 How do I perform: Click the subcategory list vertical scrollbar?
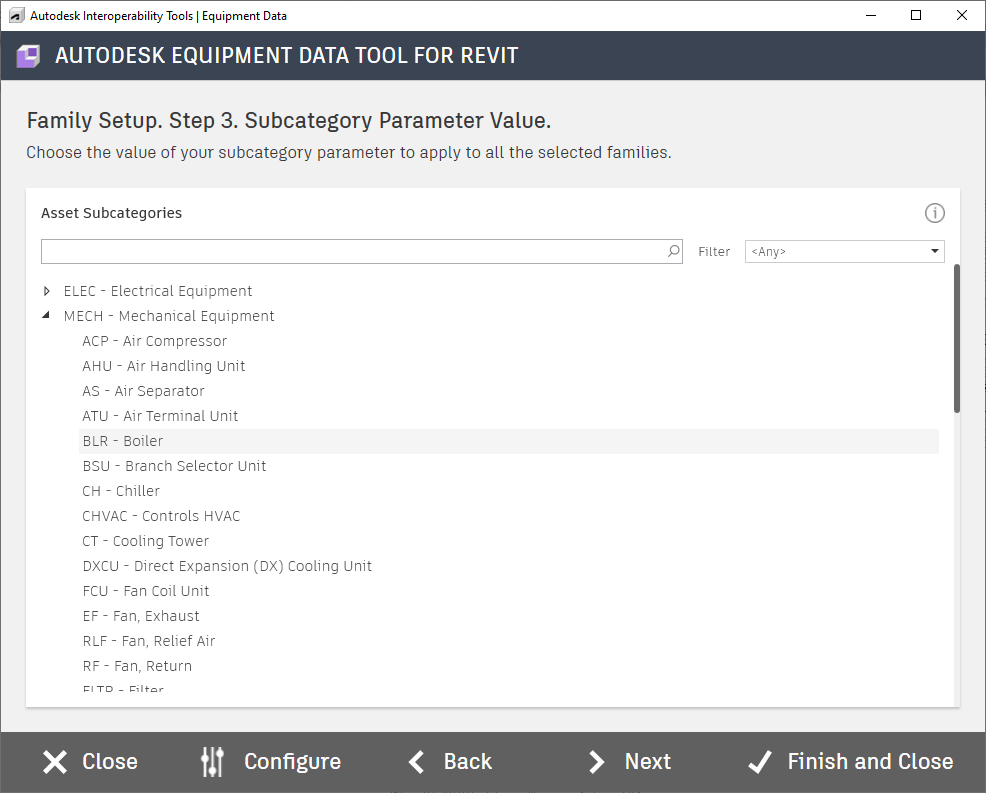coord(957,338)
